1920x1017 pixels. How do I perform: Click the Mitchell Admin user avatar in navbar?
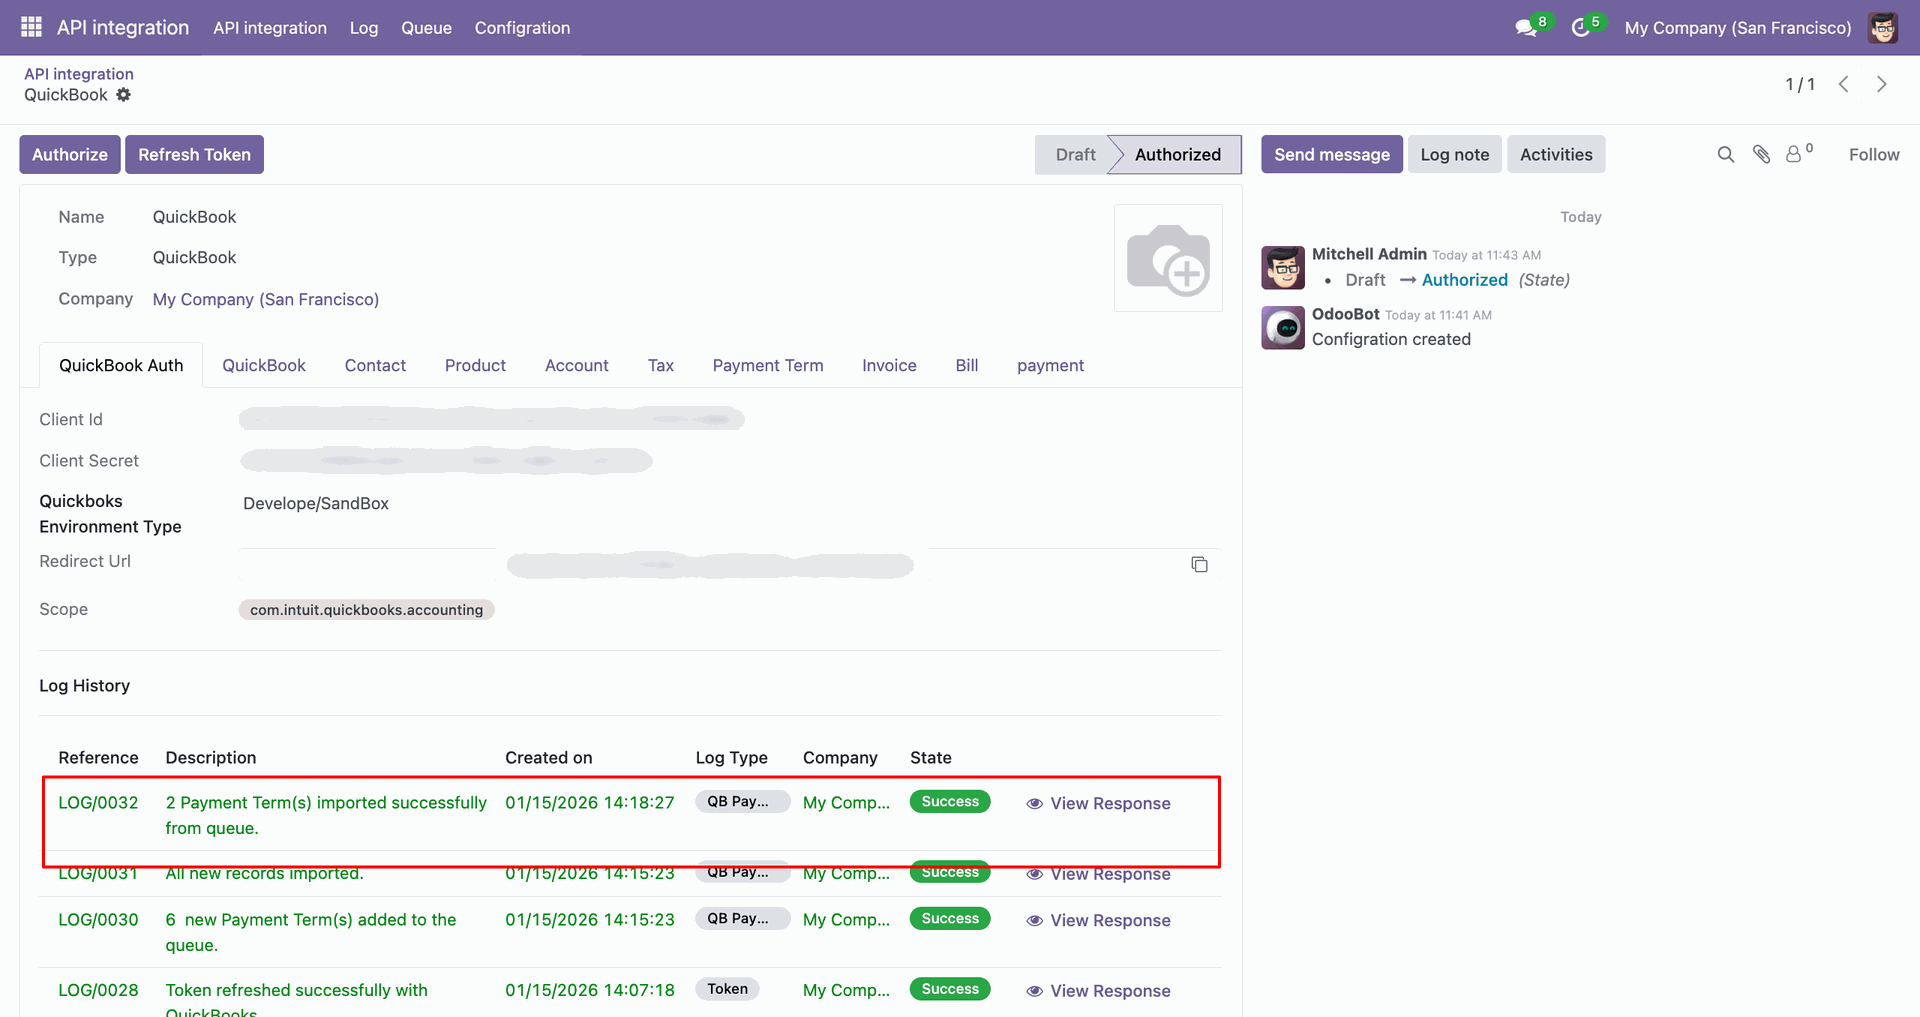(x=1882, y=28)
